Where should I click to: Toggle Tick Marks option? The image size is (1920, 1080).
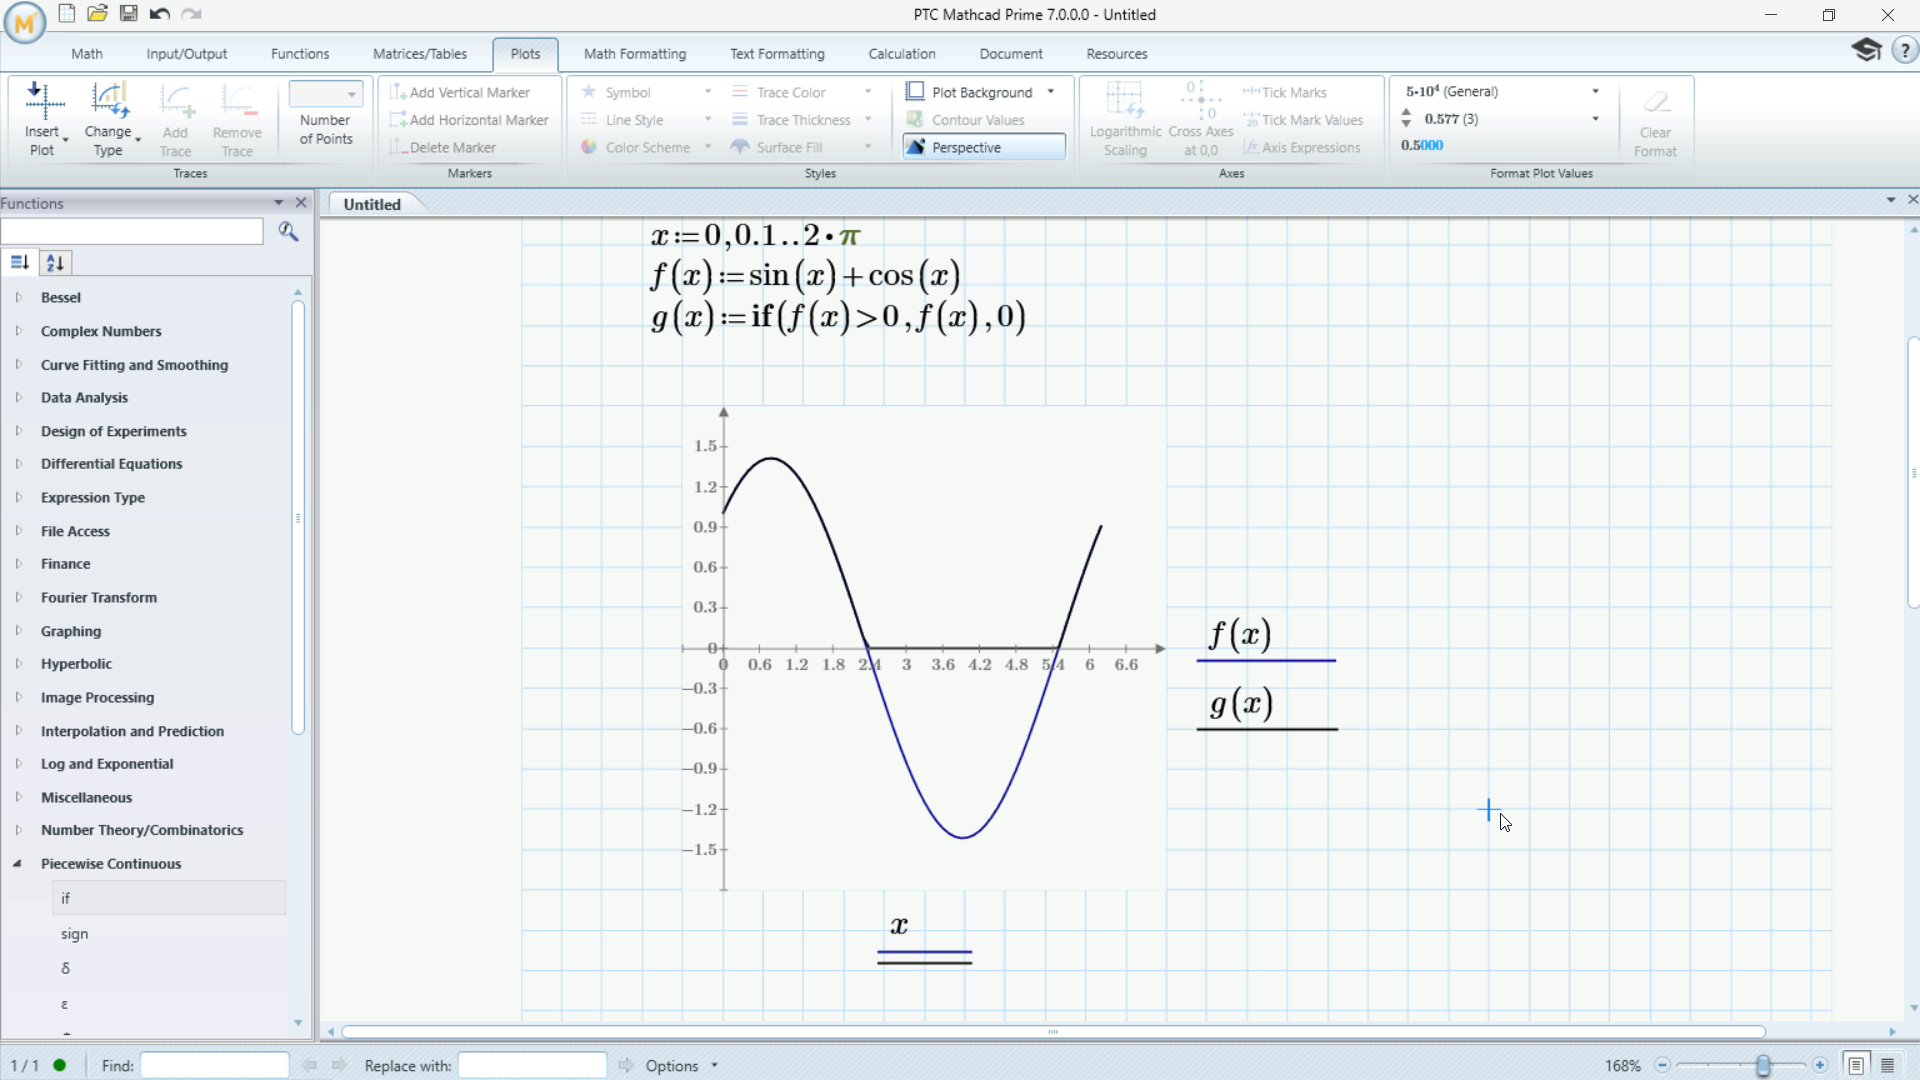click(1285, 92)
